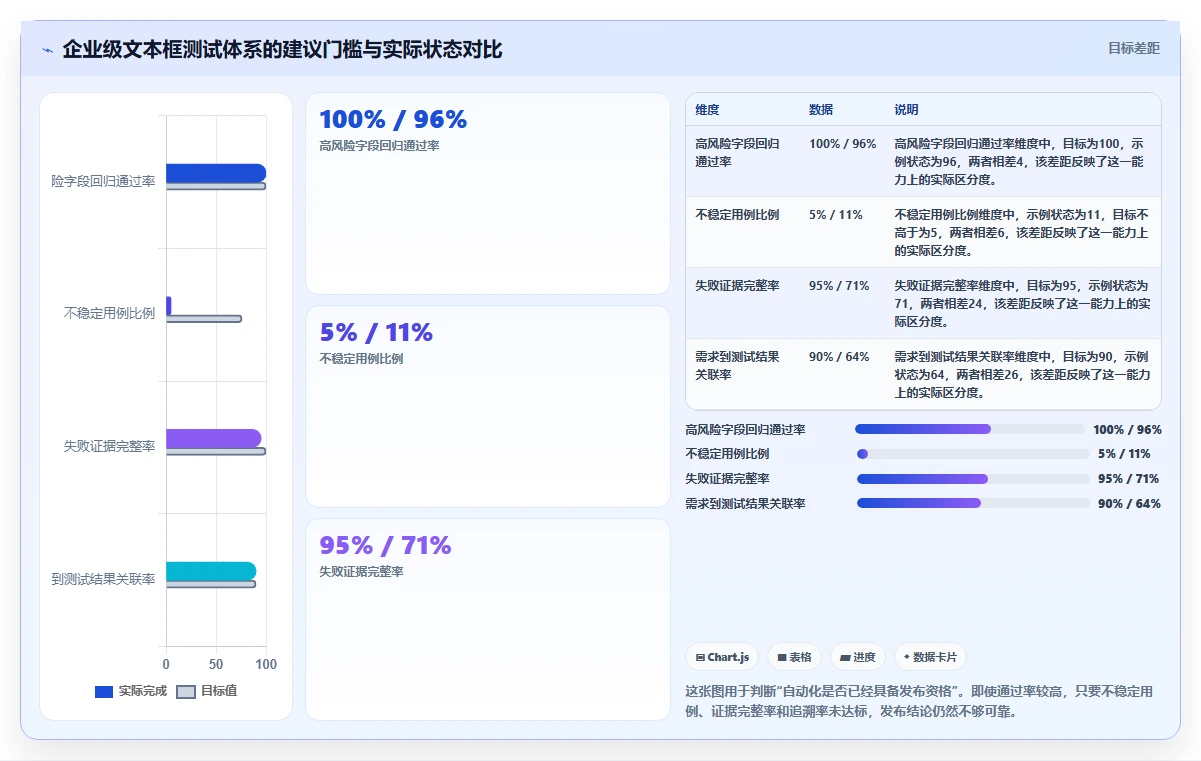Select the 数据卡片 chip
This screenshot has width=1201, height=761.
point(930,657)
